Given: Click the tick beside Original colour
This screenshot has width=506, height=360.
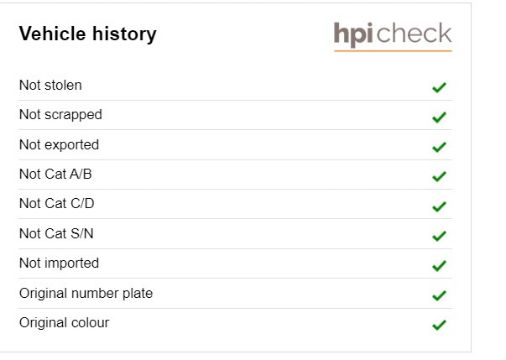Looking at the screenshot, I should [x=439, y=325].
